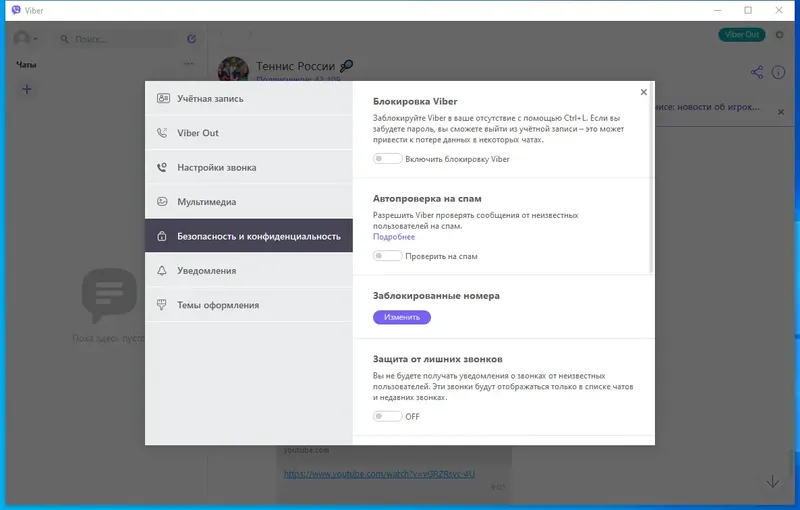Click the Блокировка Viber heading

415,101
